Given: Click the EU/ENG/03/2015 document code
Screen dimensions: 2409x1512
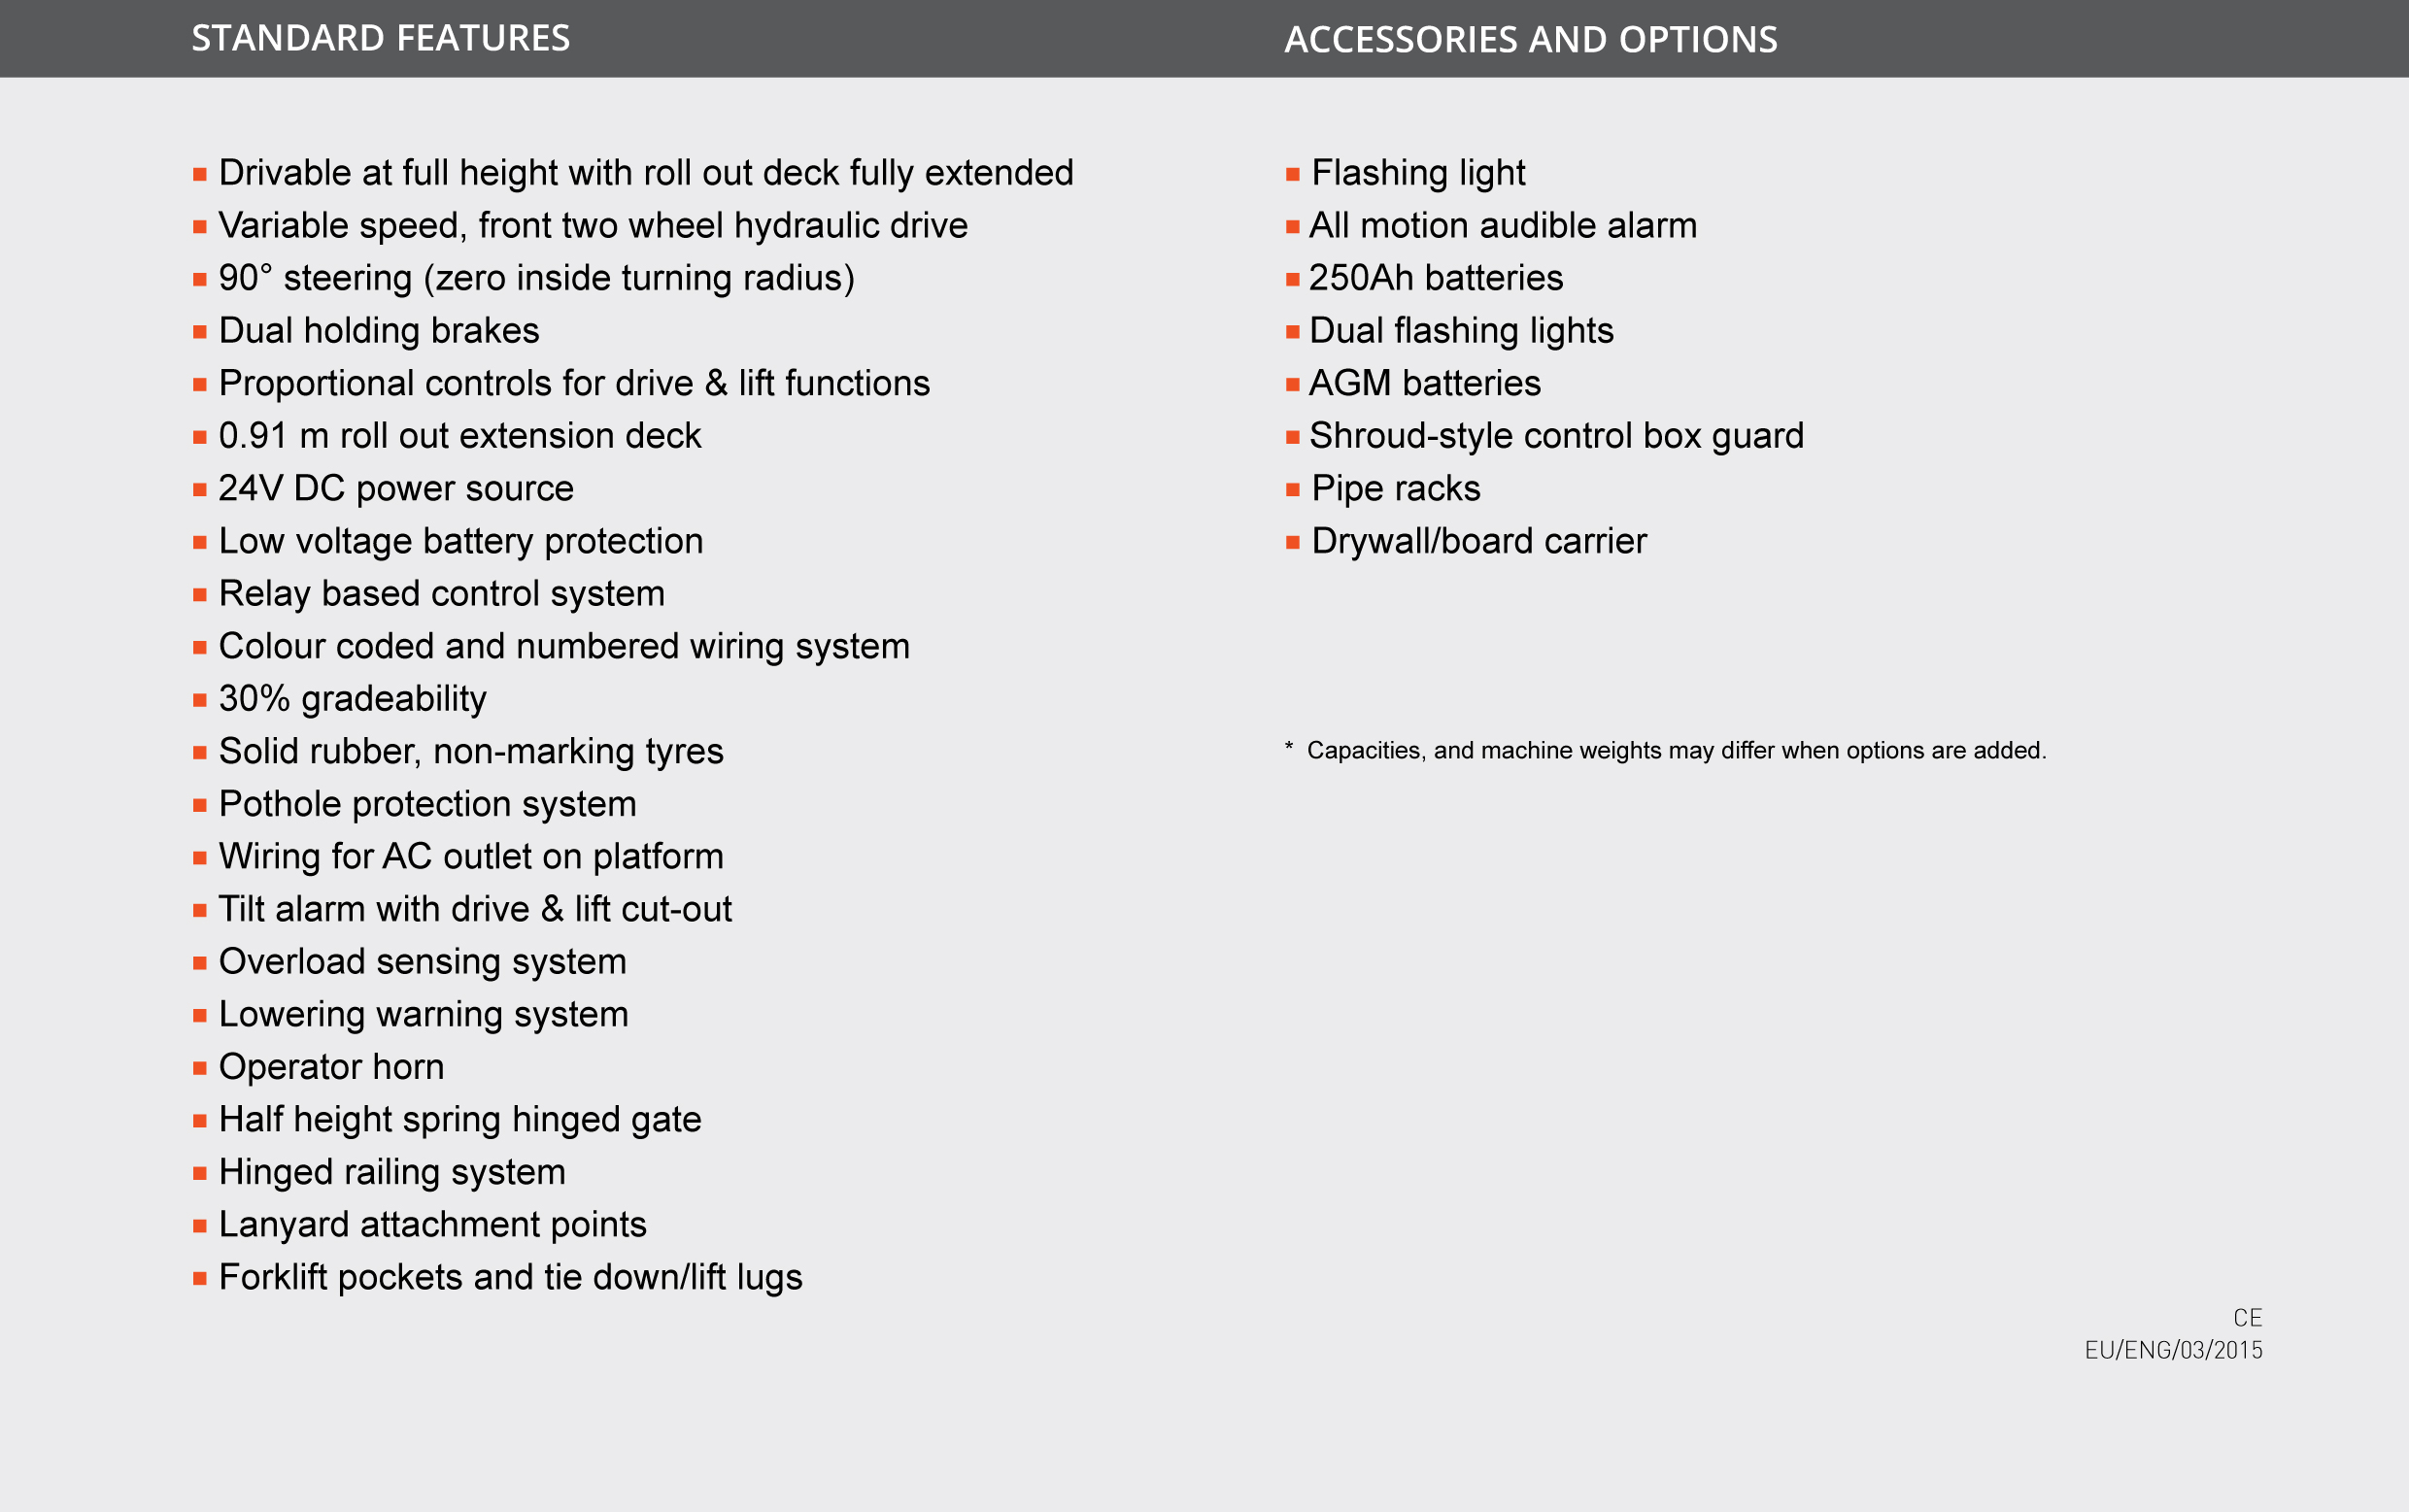Looking at the screenshot, I should [2172, 1351].
